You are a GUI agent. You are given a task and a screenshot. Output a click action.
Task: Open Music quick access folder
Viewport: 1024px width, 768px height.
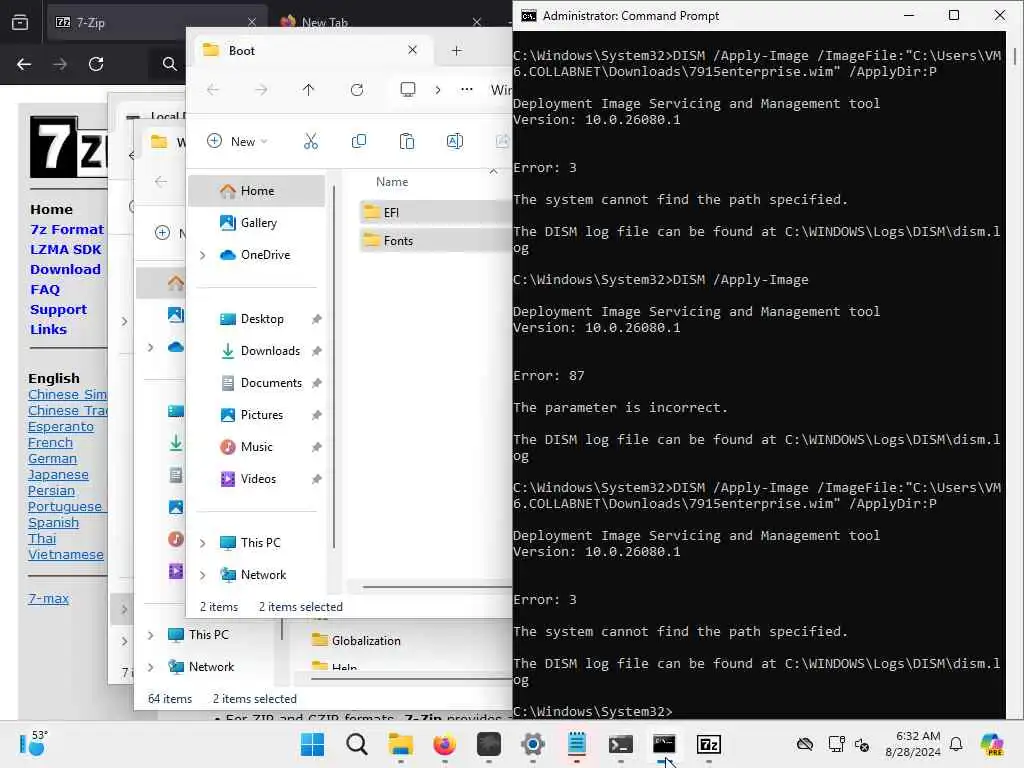click(x=256, y=447)
